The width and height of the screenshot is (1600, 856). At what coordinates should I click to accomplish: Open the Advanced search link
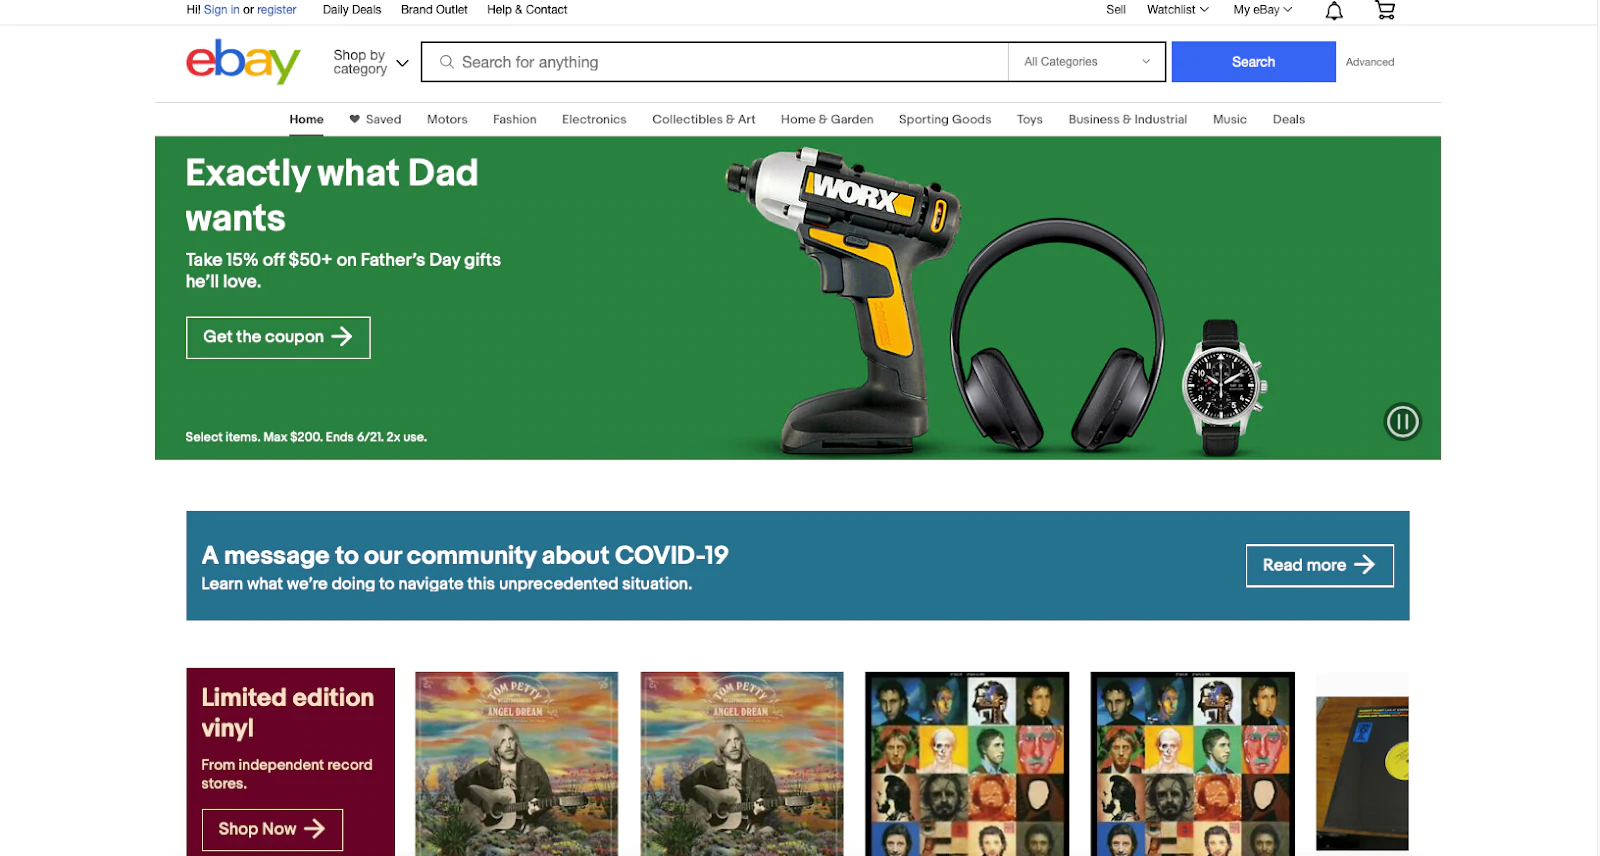pyautogui.click(x=1370, y=62)
